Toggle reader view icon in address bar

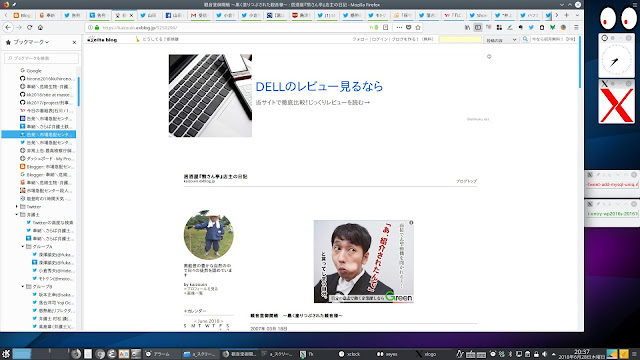[386, 27]
